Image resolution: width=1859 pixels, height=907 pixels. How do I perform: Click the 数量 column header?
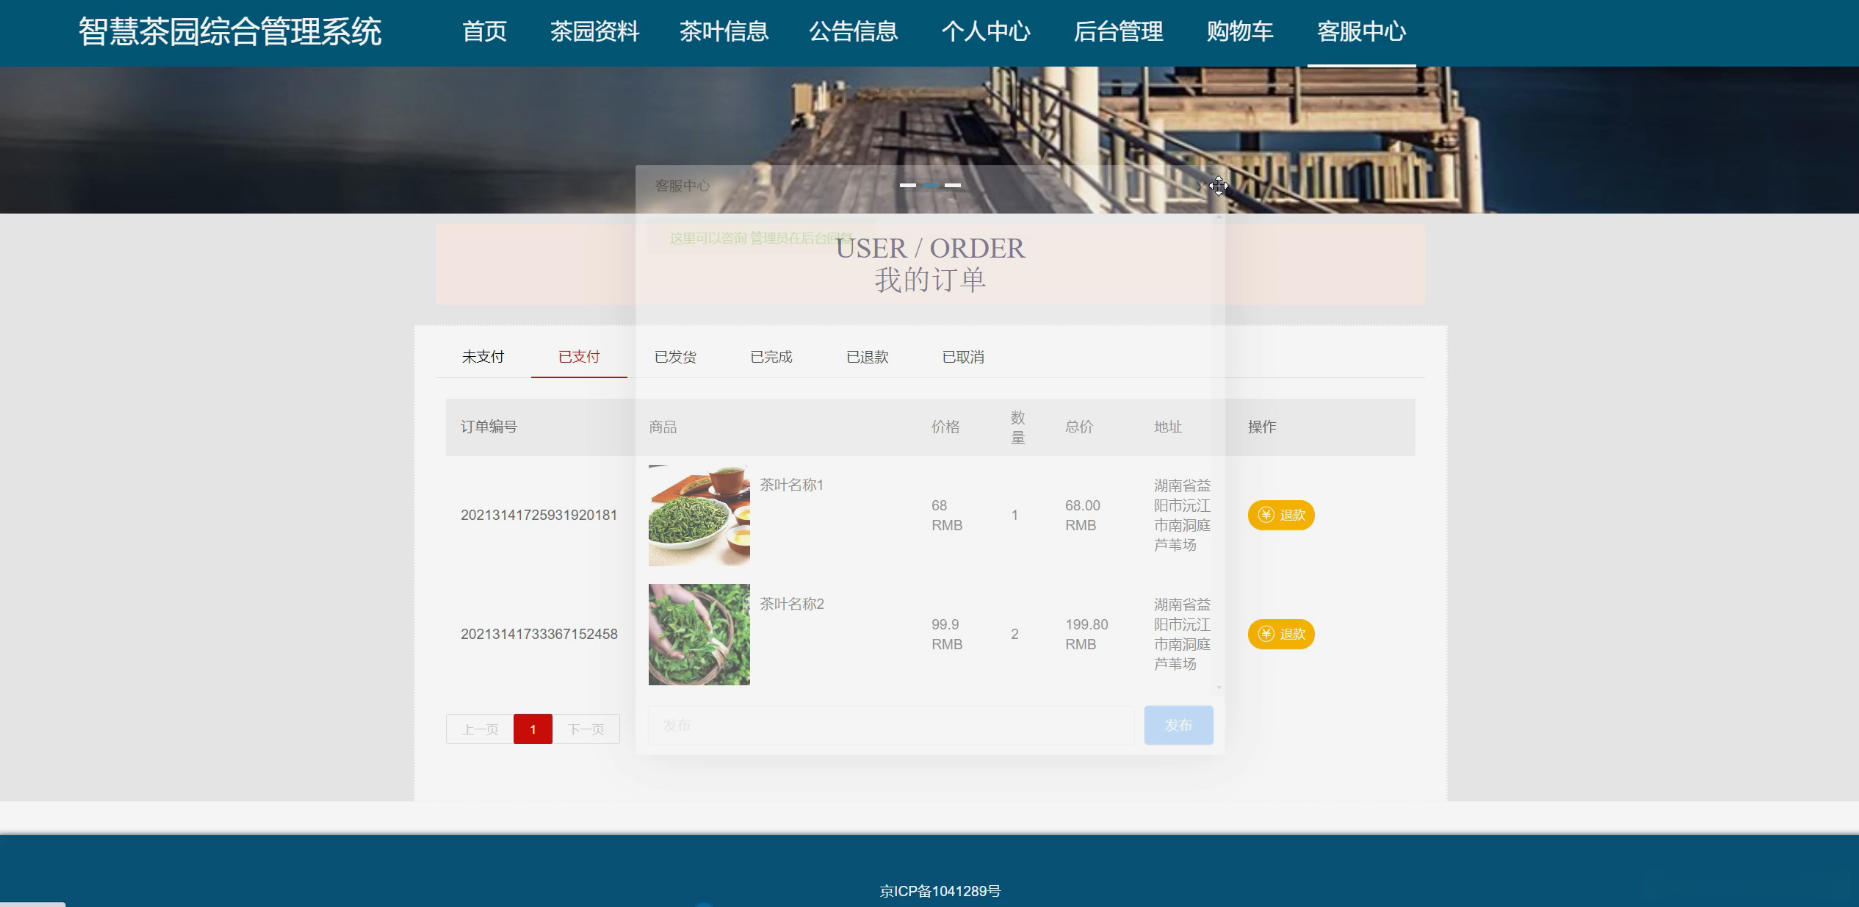coord(1018,427)
